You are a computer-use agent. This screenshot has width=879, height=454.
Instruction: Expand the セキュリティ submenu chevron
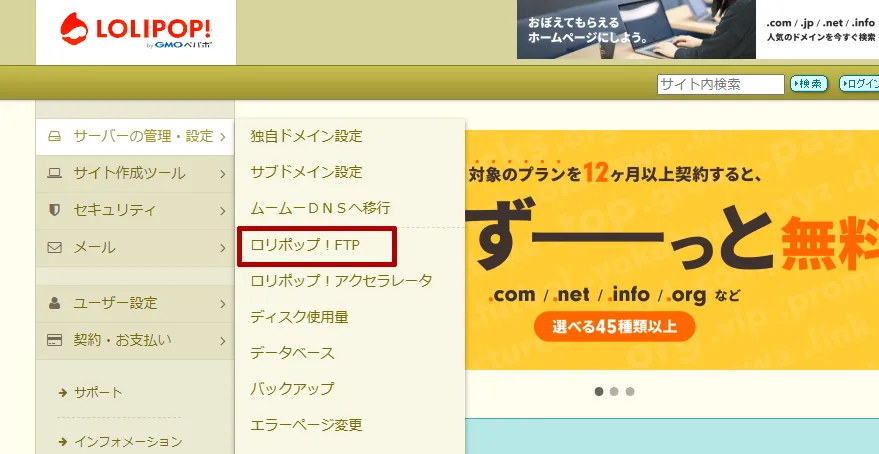pos(221,210)
